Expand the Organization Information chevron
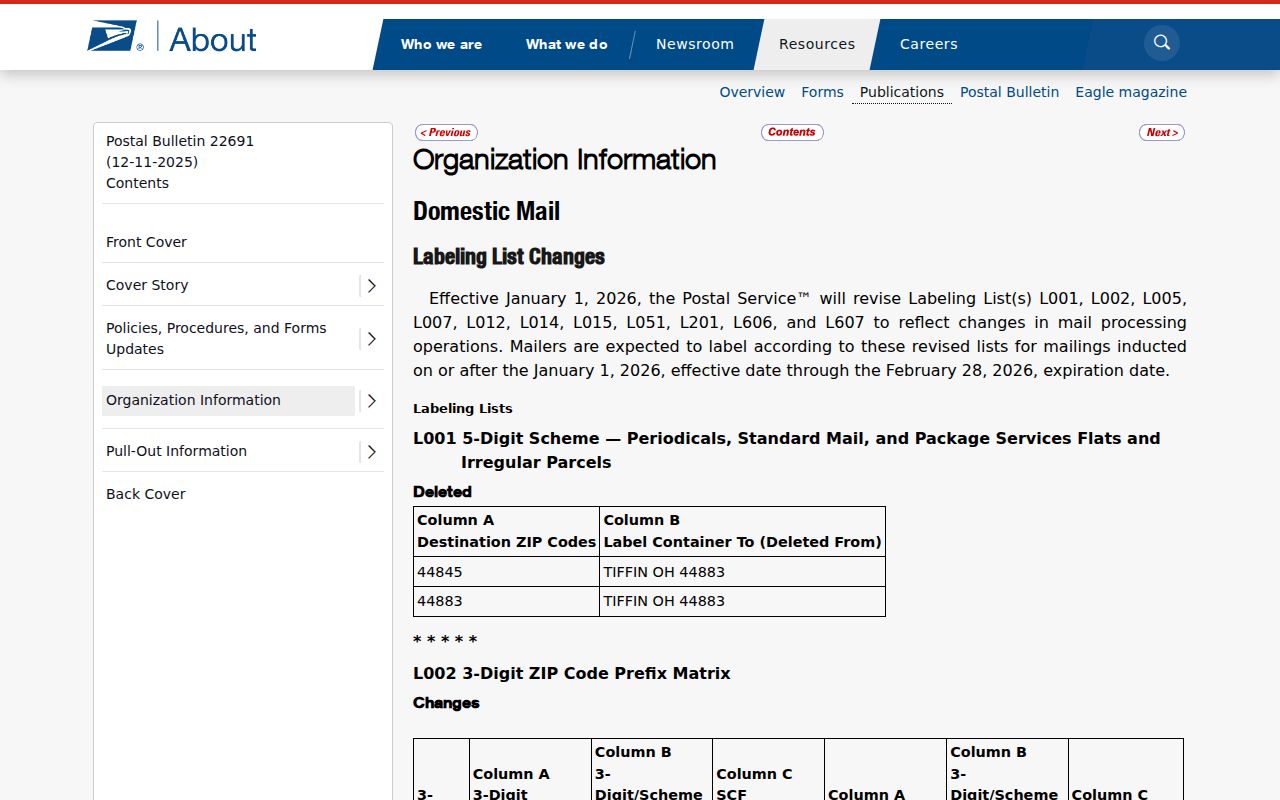The height and width of the screenshot is (800, 1280). point(371,401)
